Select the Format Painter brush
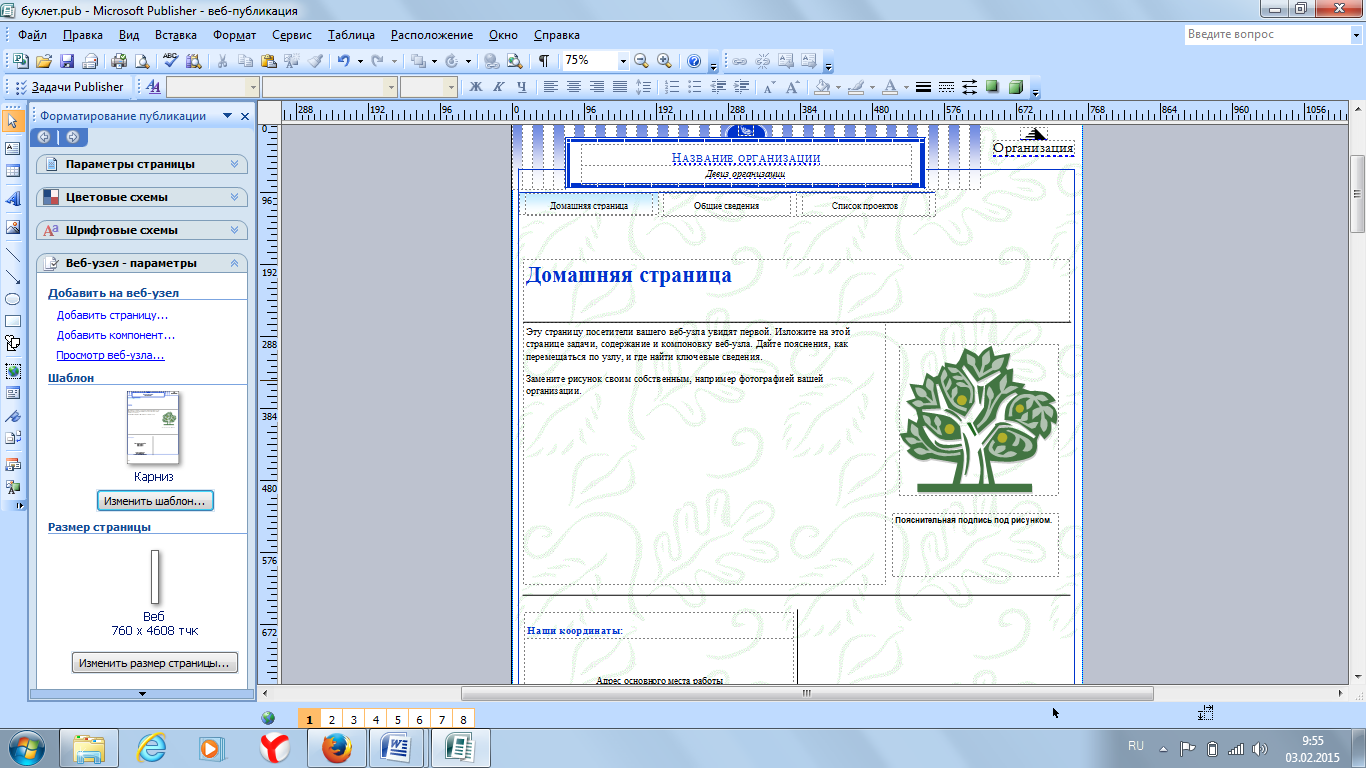 (x=316, y=61)
